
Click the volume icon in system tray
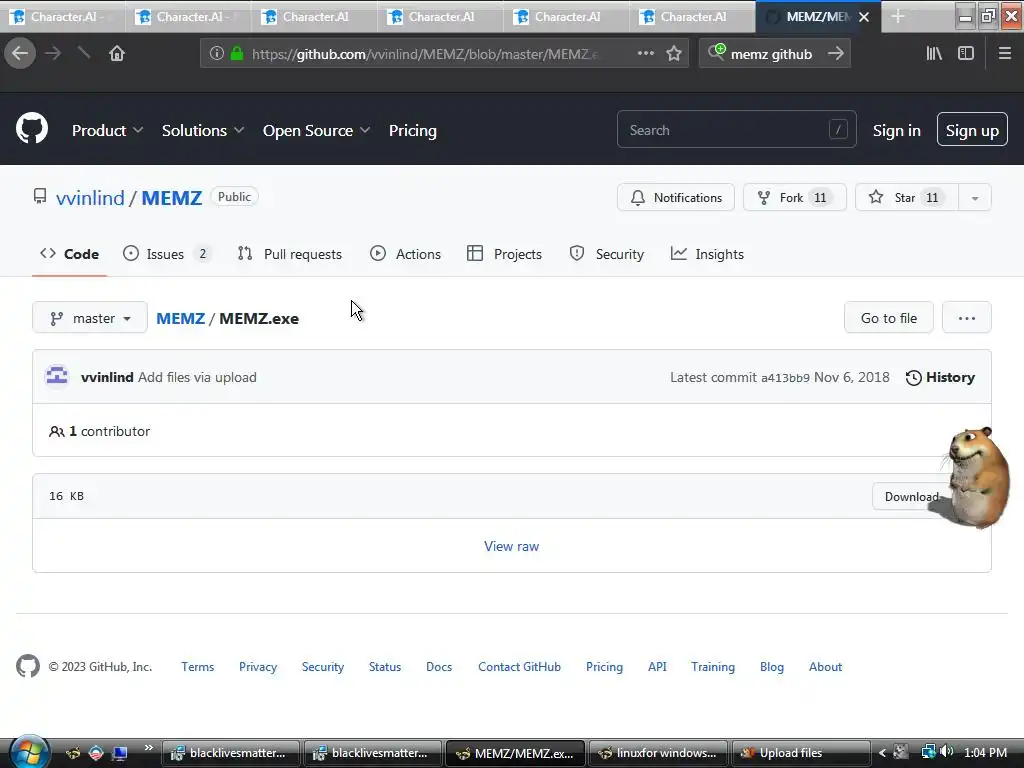pyautogui.click(x=947, y=752)
